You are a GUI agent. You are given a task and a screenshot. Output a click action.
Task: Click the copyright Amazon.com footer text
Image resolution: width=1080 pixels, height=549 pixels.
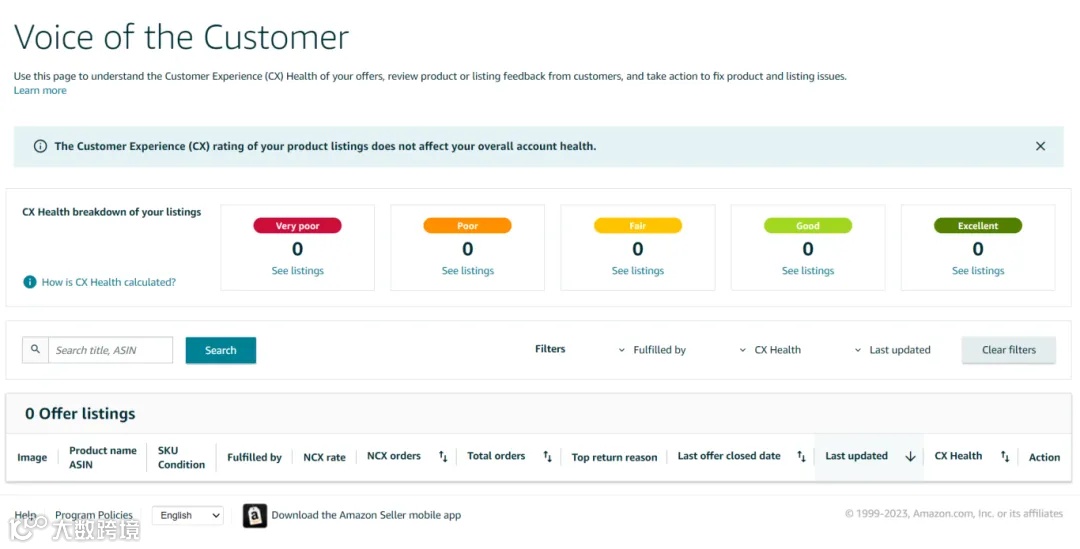[954, 514]
